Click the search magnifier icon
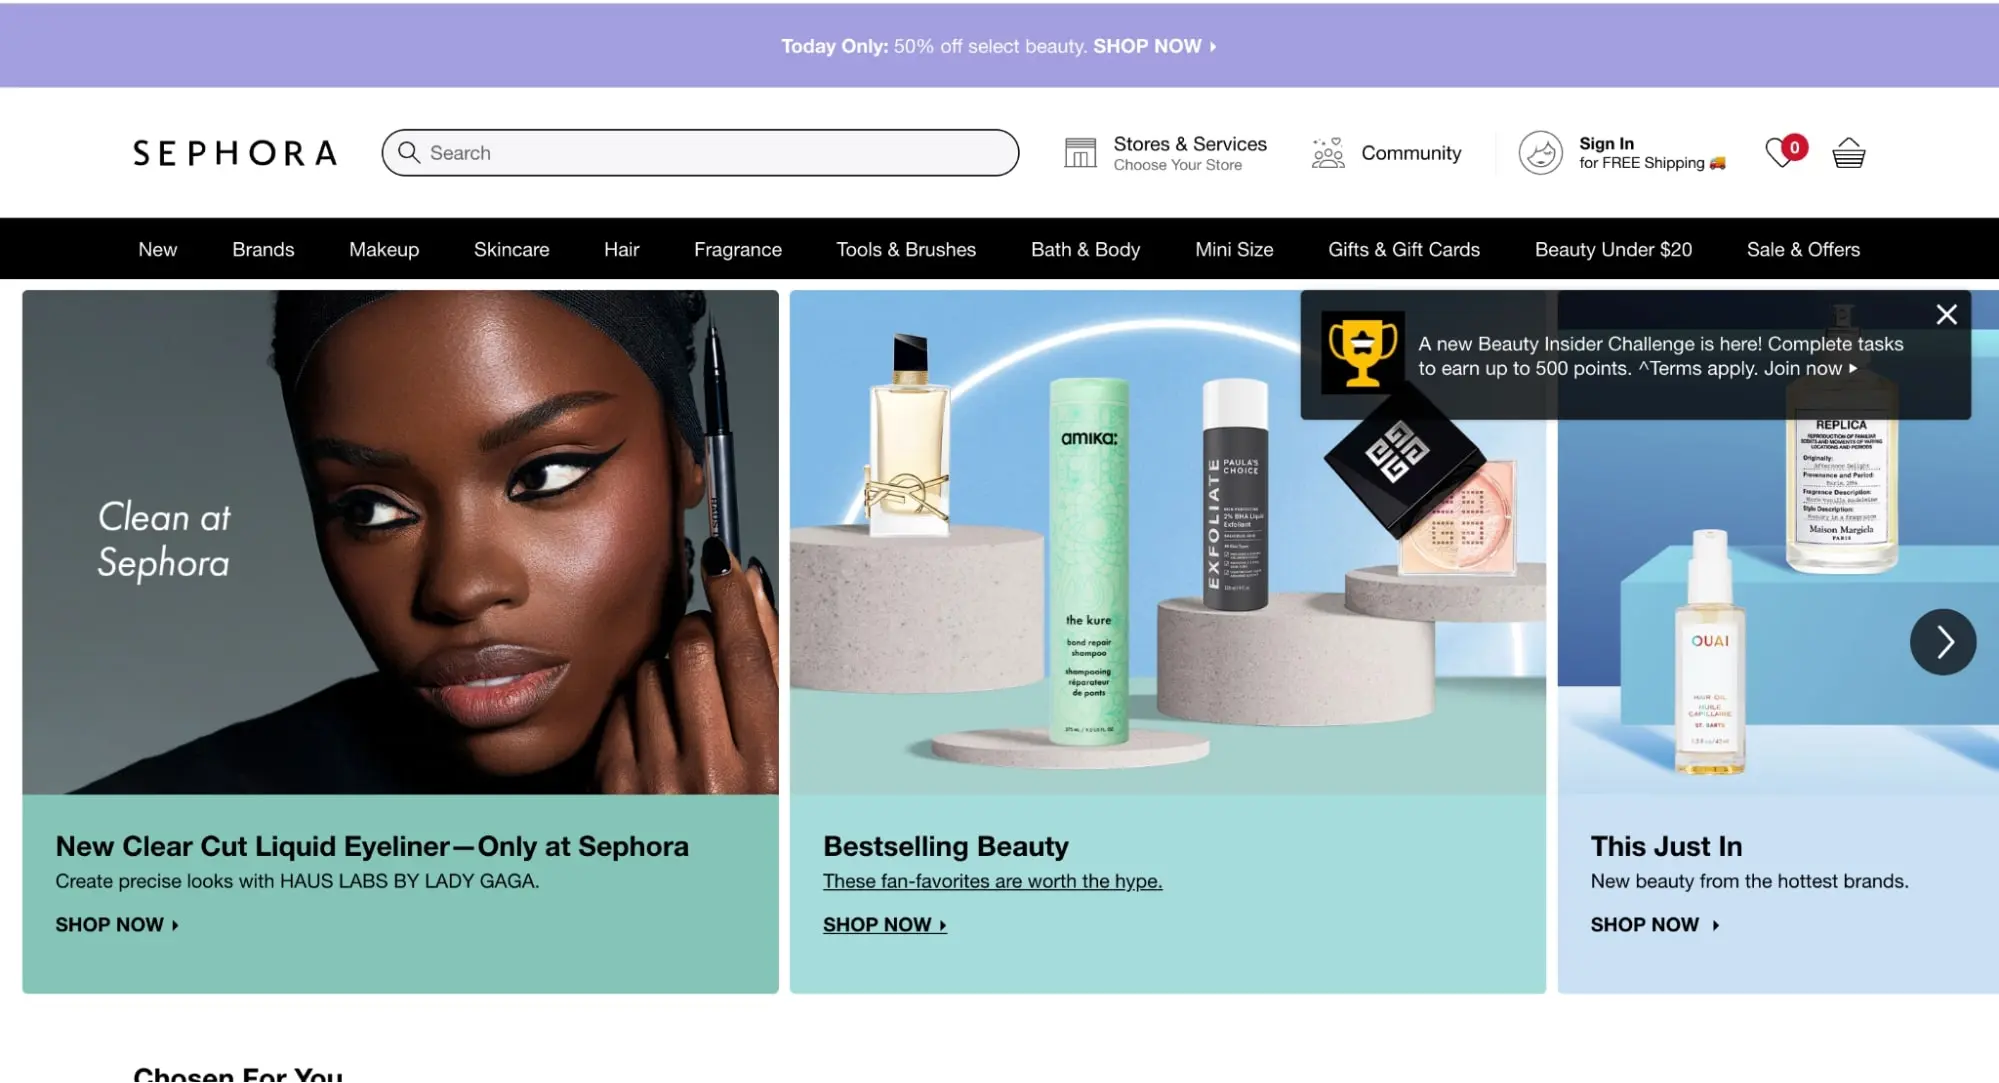Screen dimensions: 1999x1083 tap(408, 152)
